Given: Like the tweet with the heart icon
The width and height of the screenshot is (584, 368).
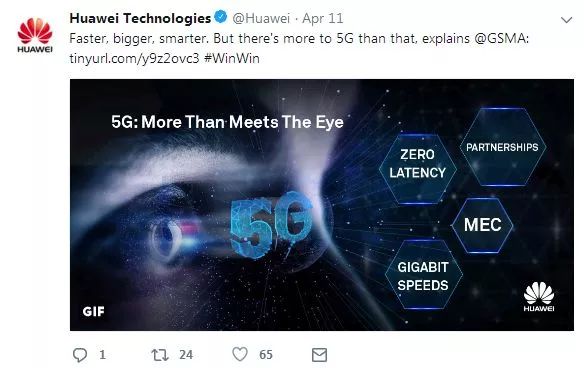Looking at the screenshot, I should click(x=240, y=354).
